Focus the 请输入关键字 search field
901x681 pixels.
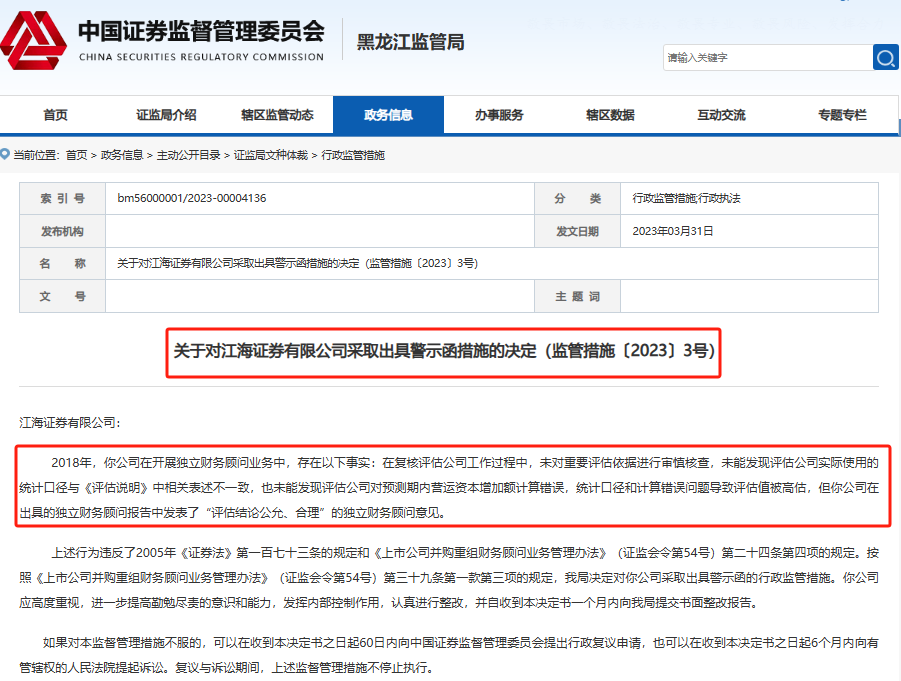coord(768,57)
